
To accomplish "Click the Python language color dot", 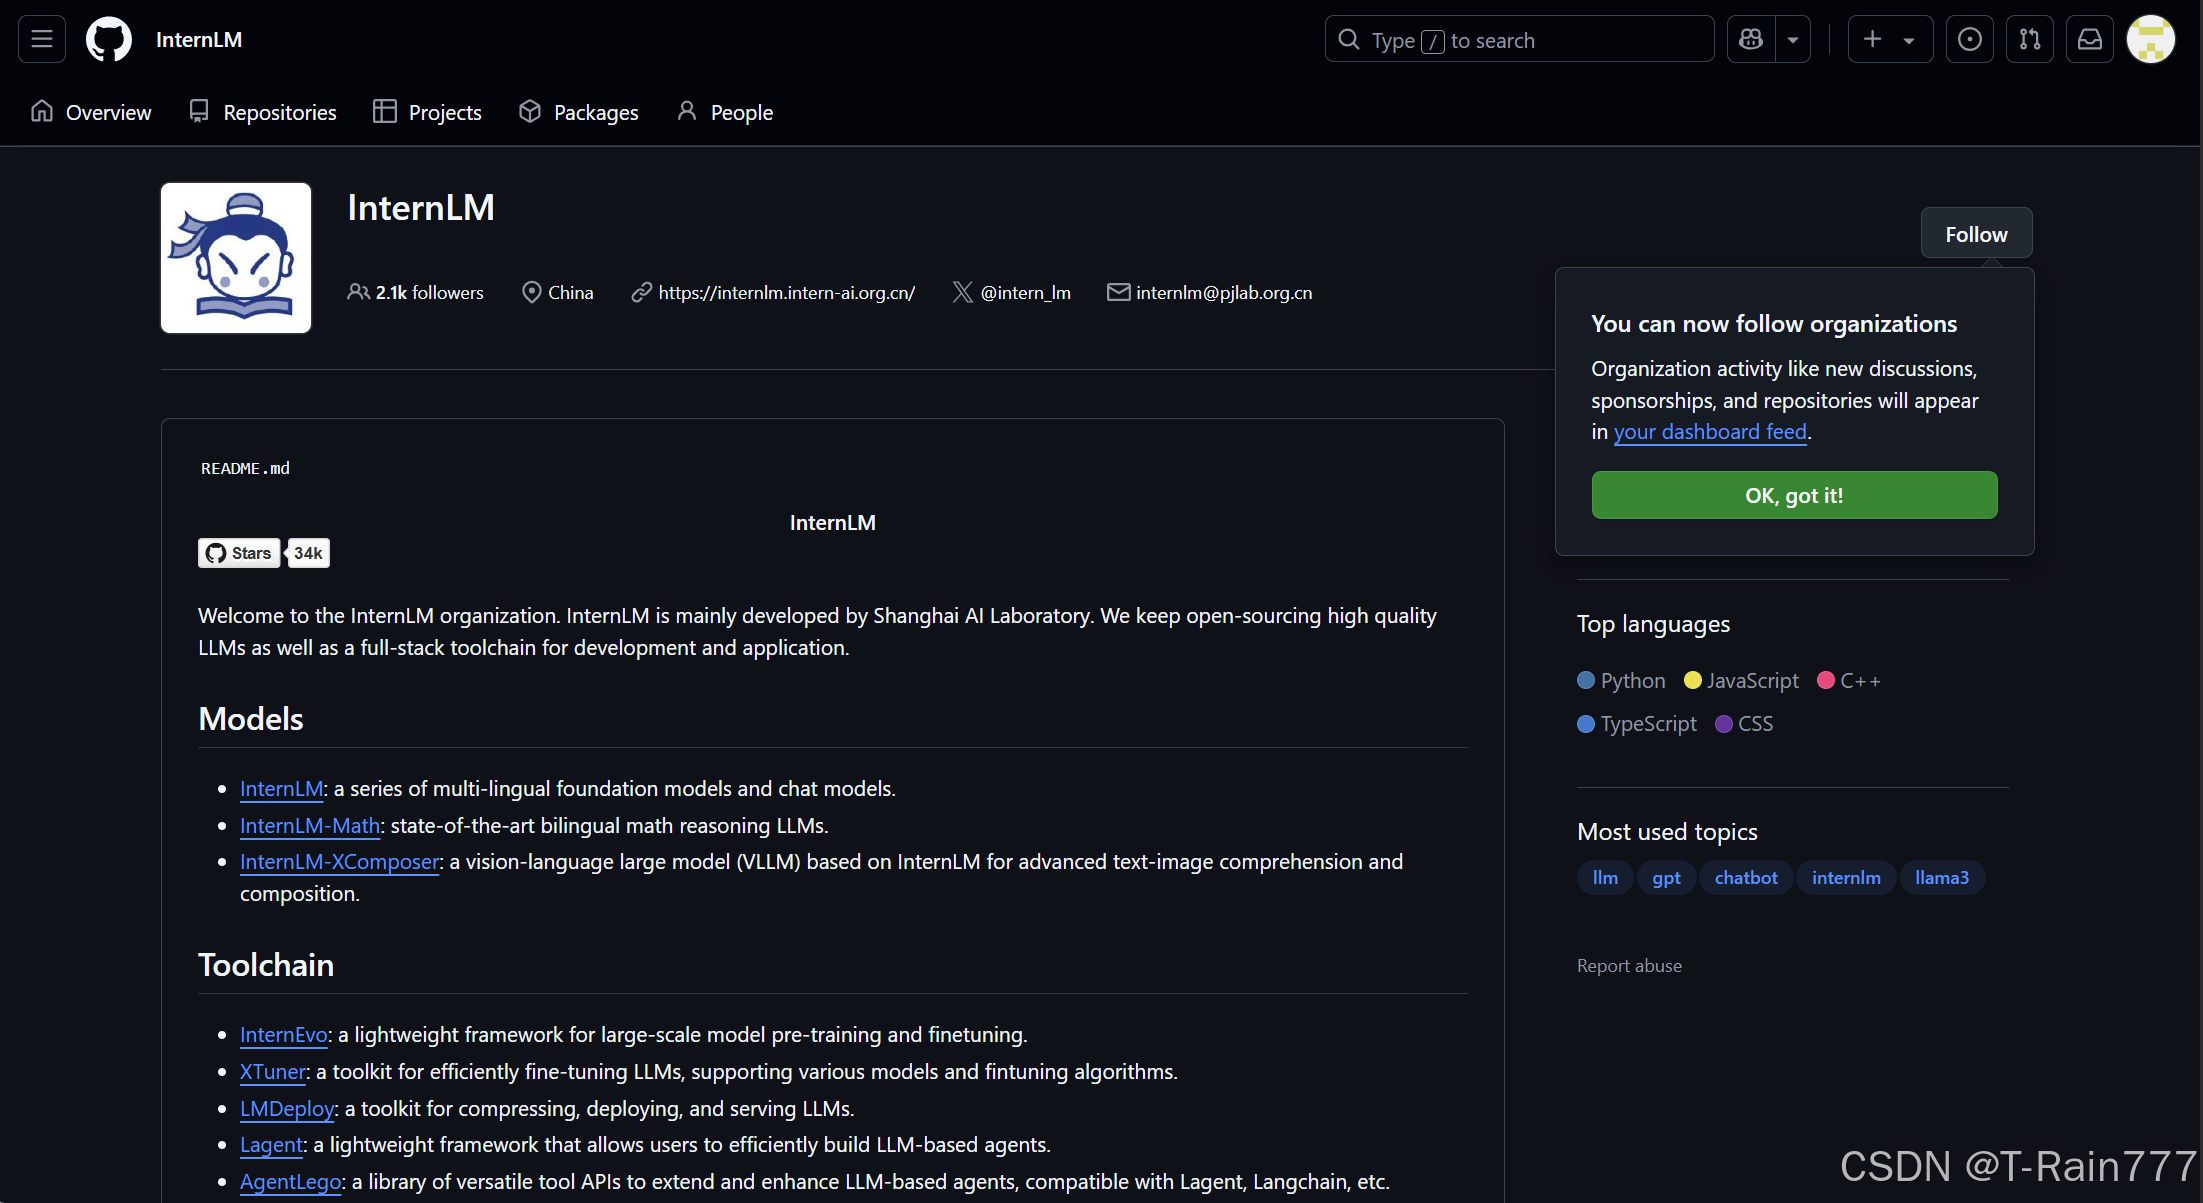I will click(x=1586, y=680).
